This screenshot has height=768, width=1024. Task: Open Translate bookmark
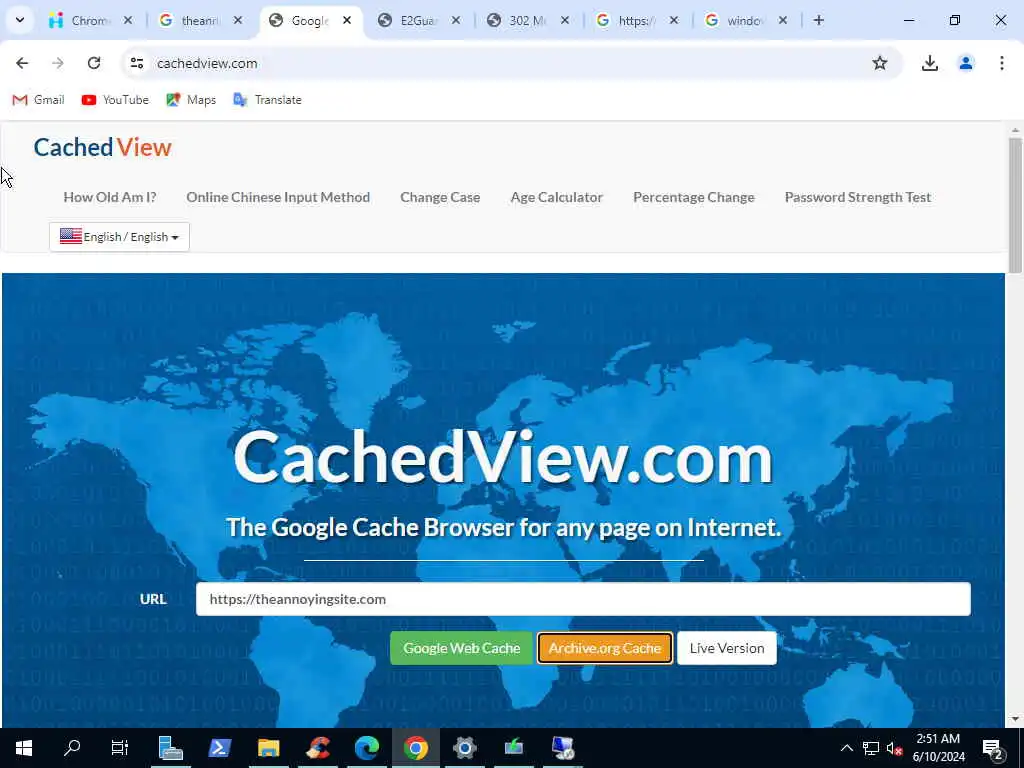pyautogui.click(x=267, y=100)
